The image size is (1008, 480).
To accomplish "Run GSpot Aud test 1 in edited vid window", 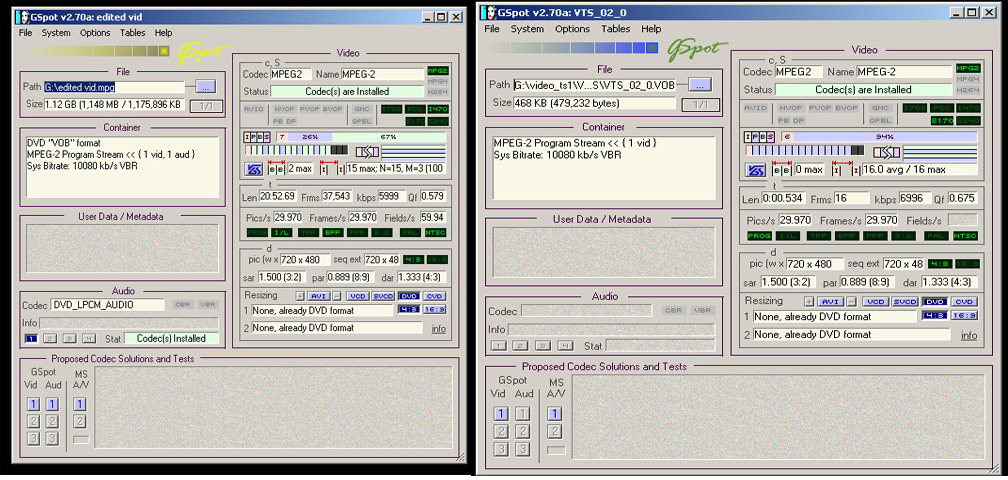I will (x=52, y=404).
